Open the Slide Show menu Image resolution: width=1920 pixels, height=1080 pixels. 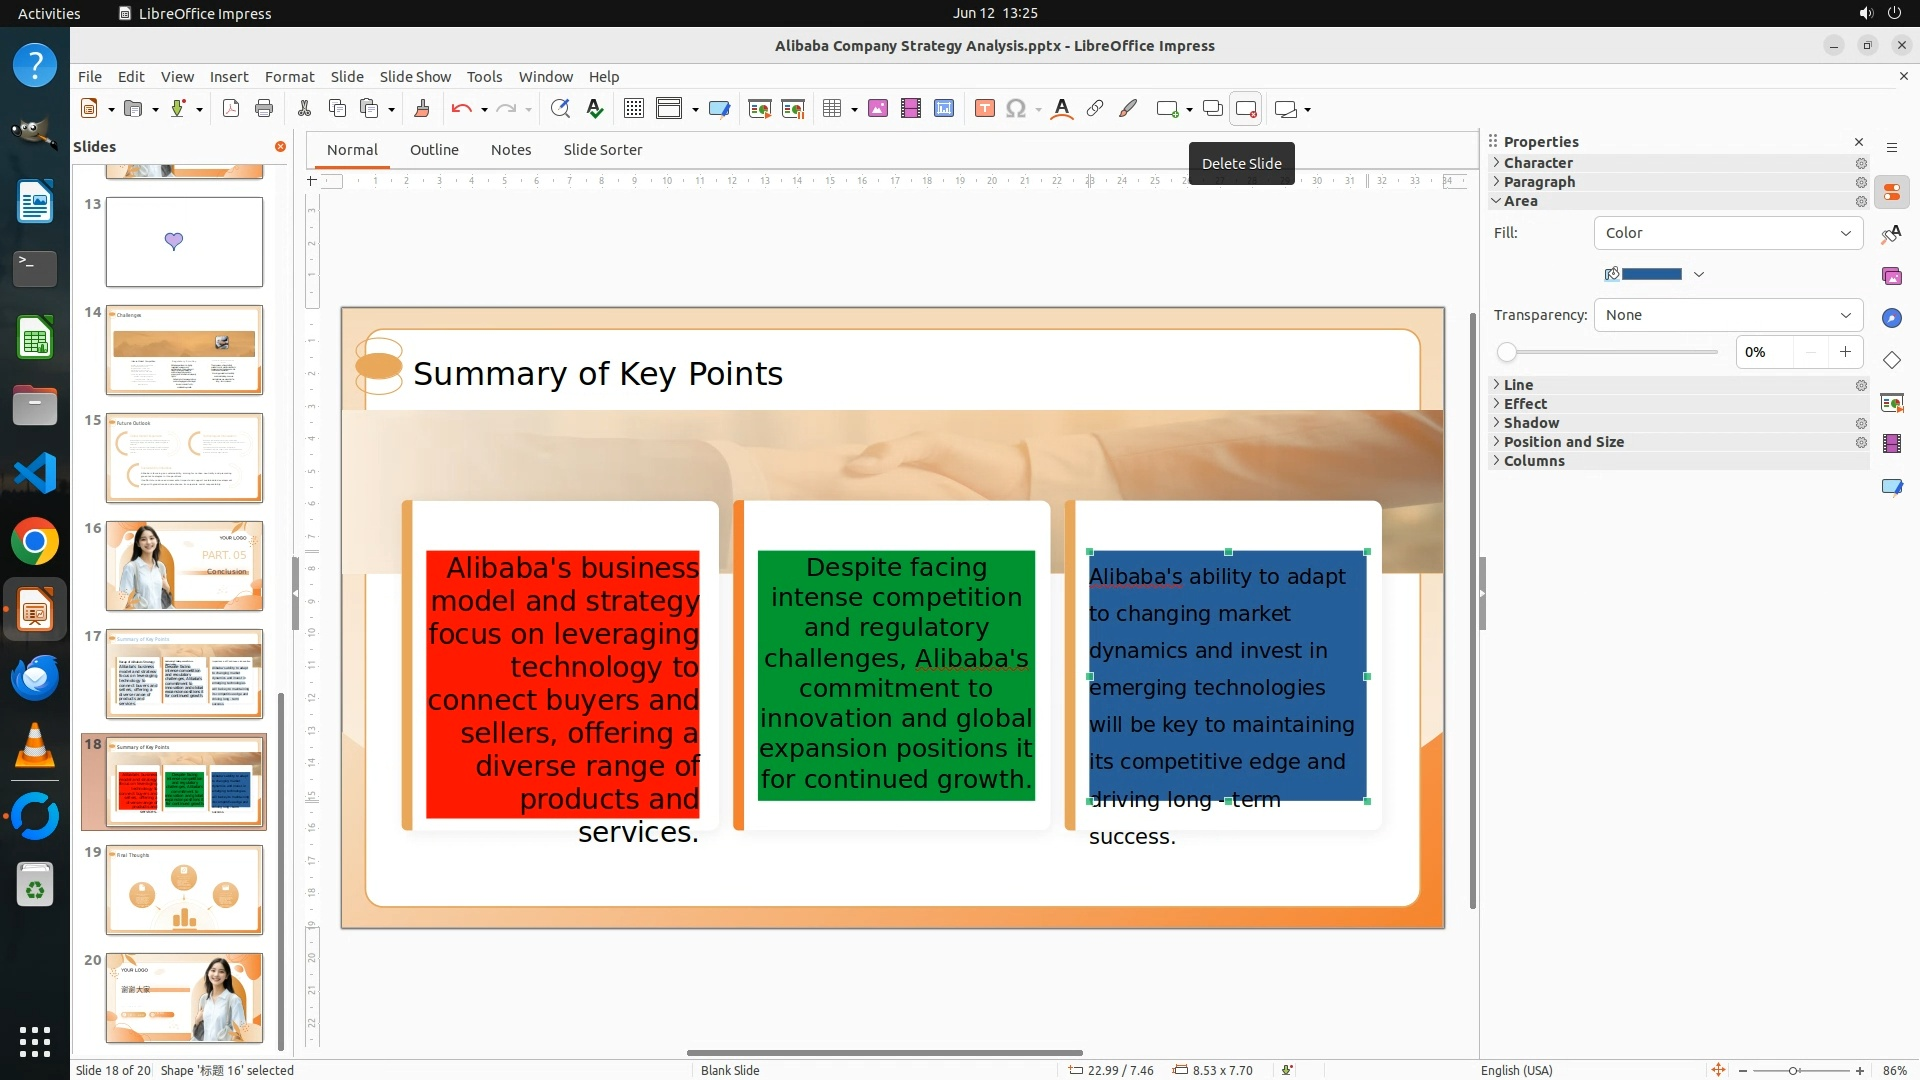(x=415, y=77)
